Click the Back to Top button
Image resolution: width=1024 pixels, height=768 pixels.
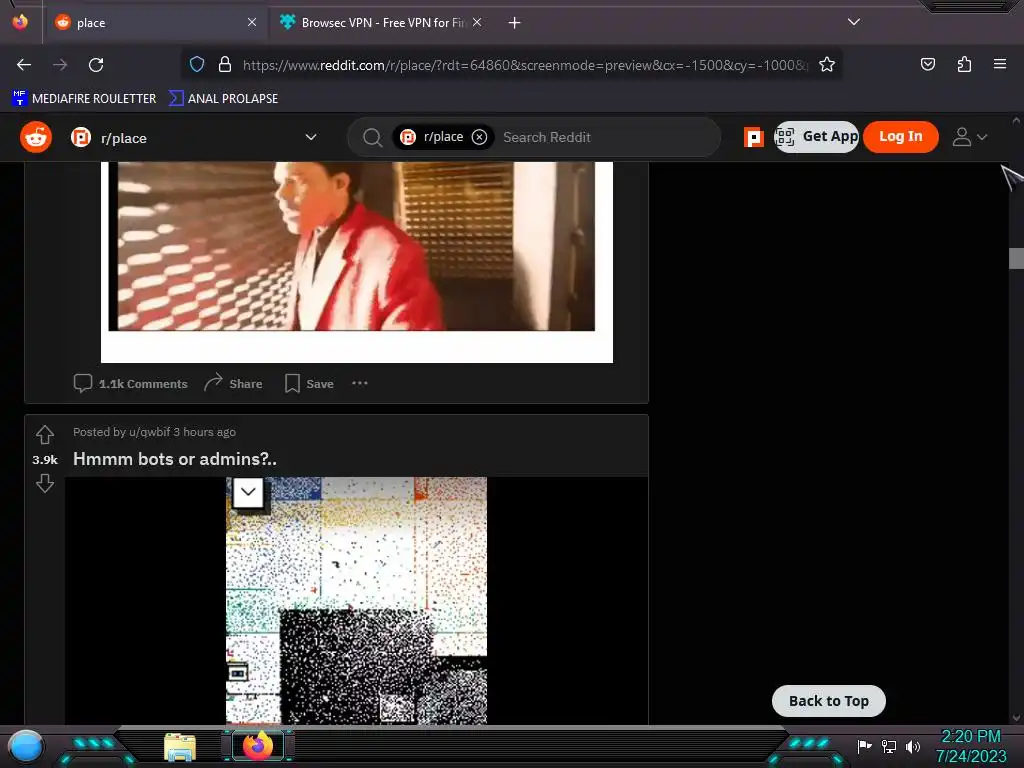pos(829,701)
